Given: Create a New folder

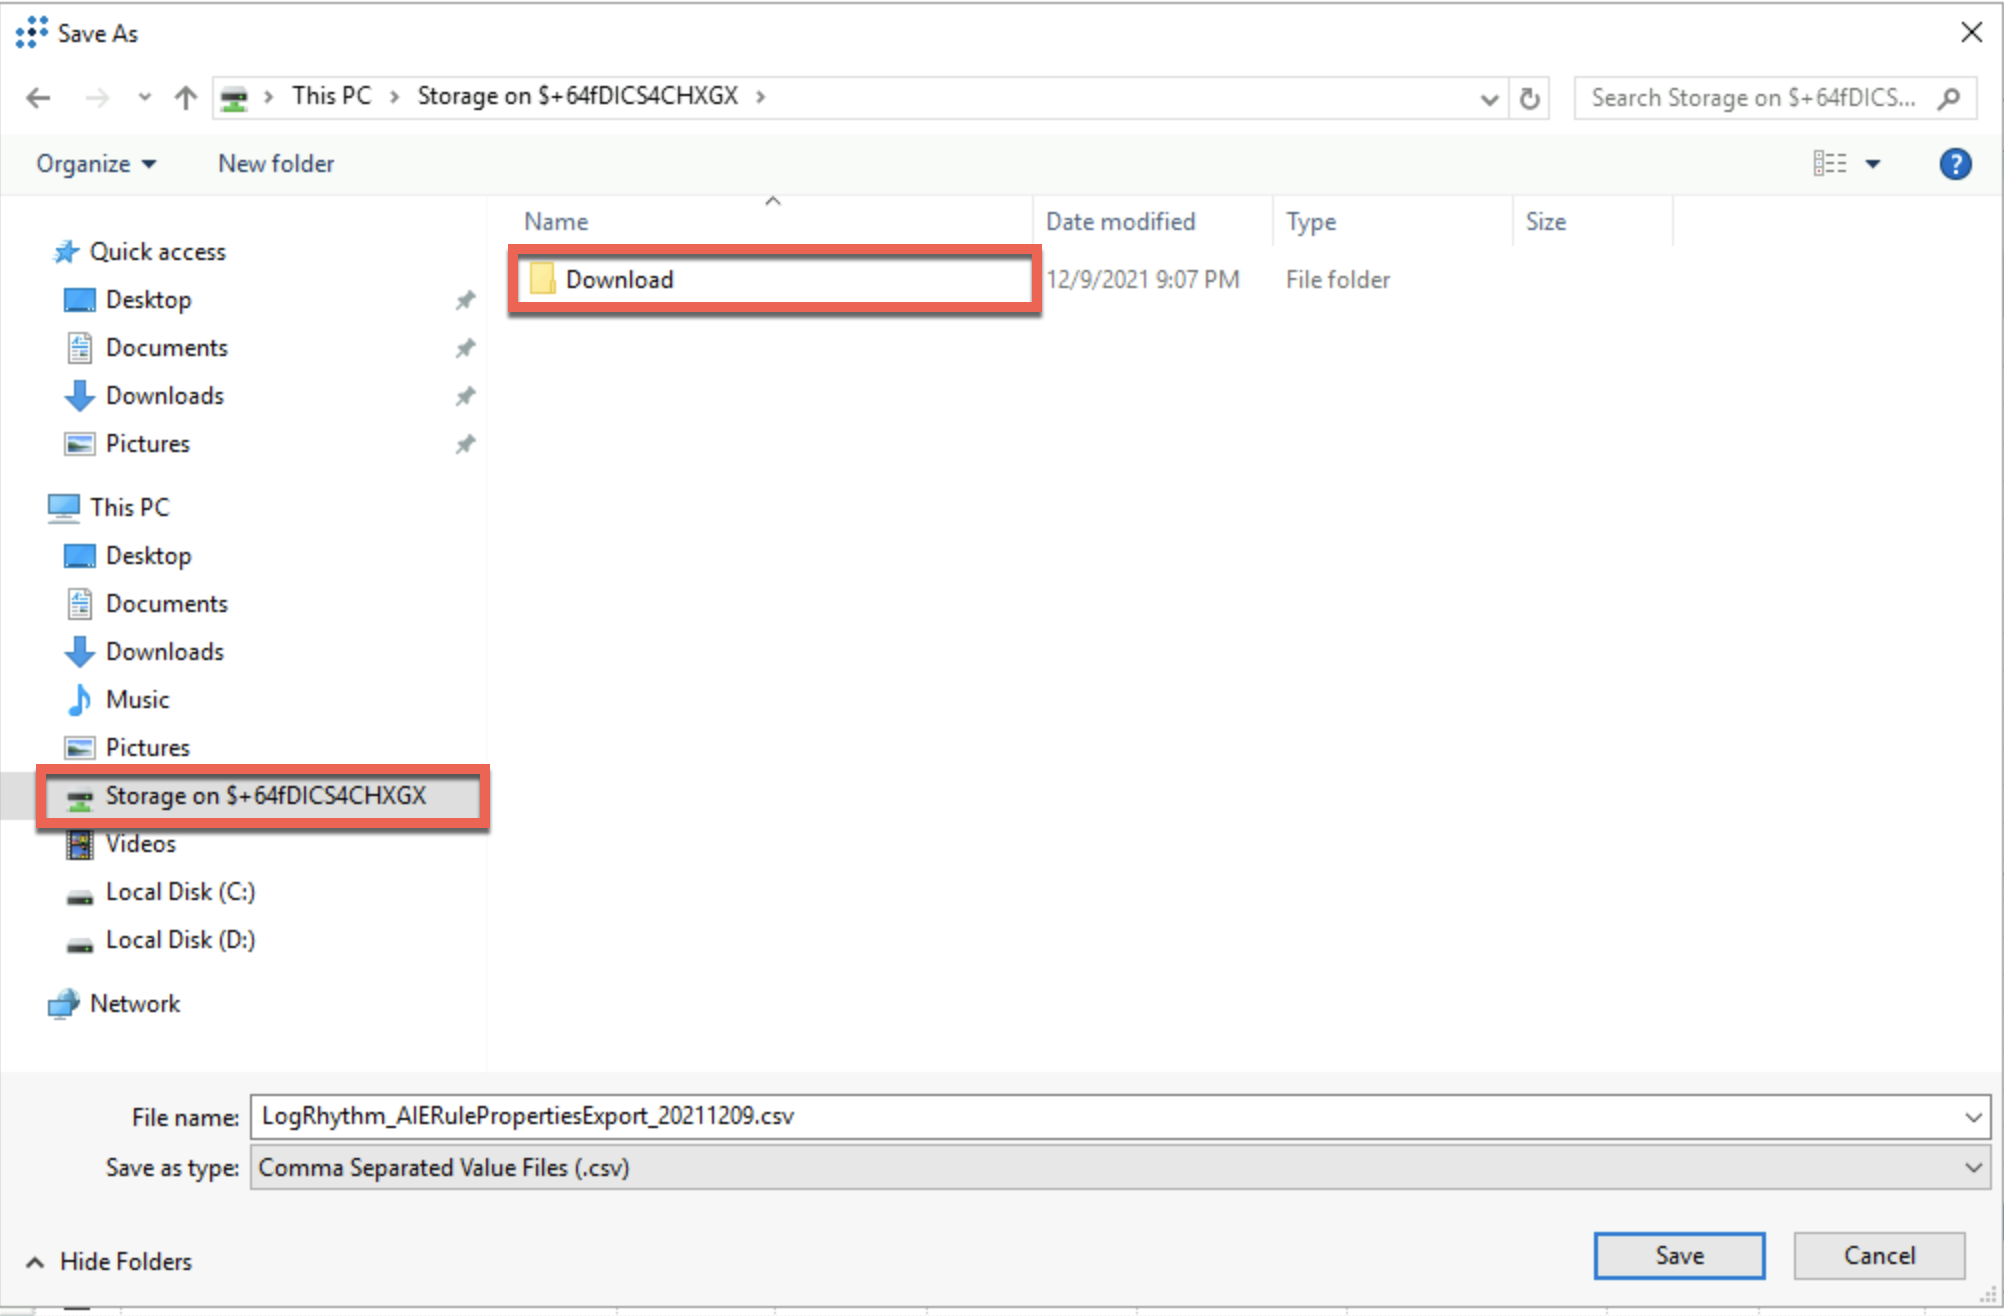Looking at the screenshot, I should (276, 164).
